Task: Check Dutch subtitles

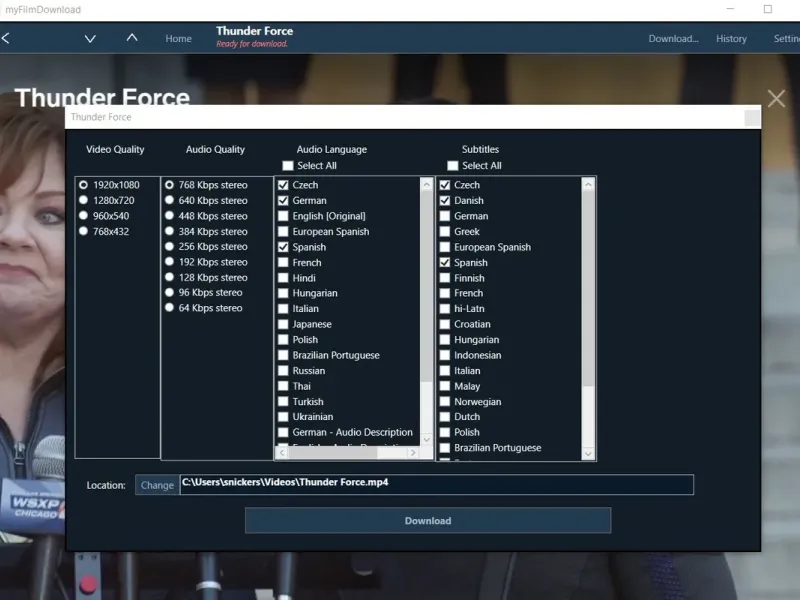Action: 445,417
